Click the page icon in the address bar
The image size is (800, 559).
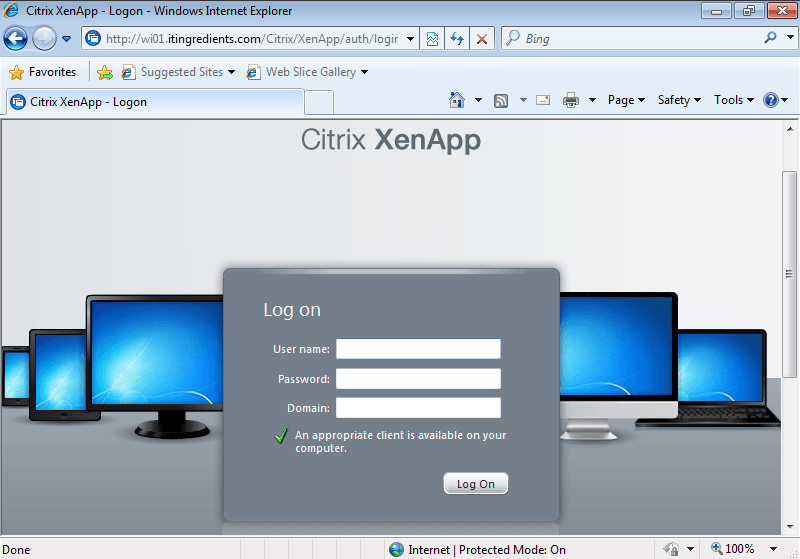pyautogui.click(x=93, y=38)
